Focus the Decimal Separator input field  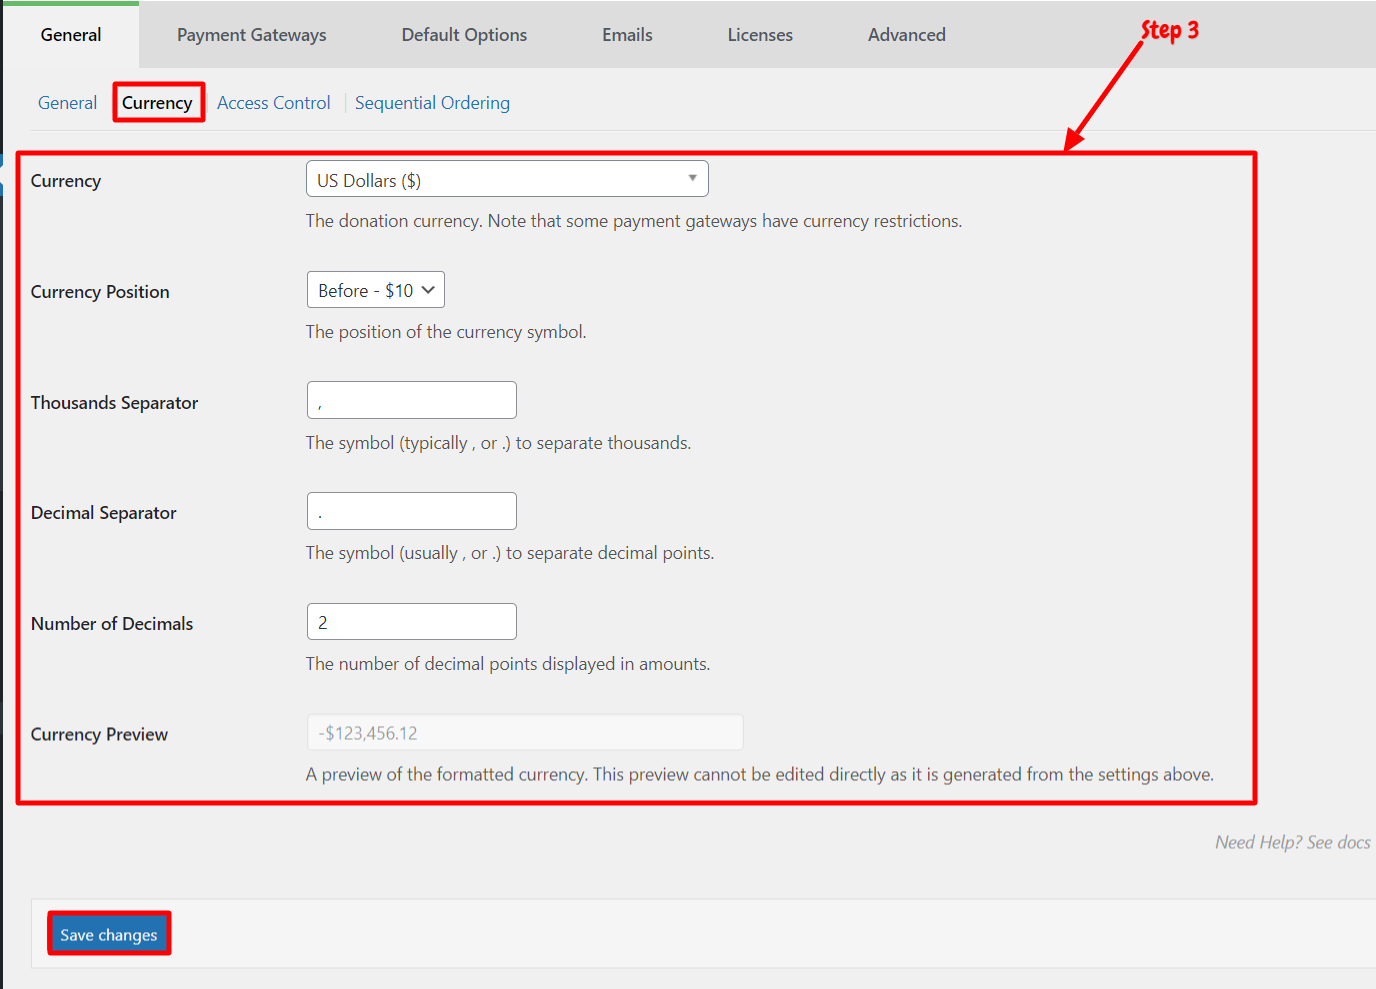pos(412,511)
